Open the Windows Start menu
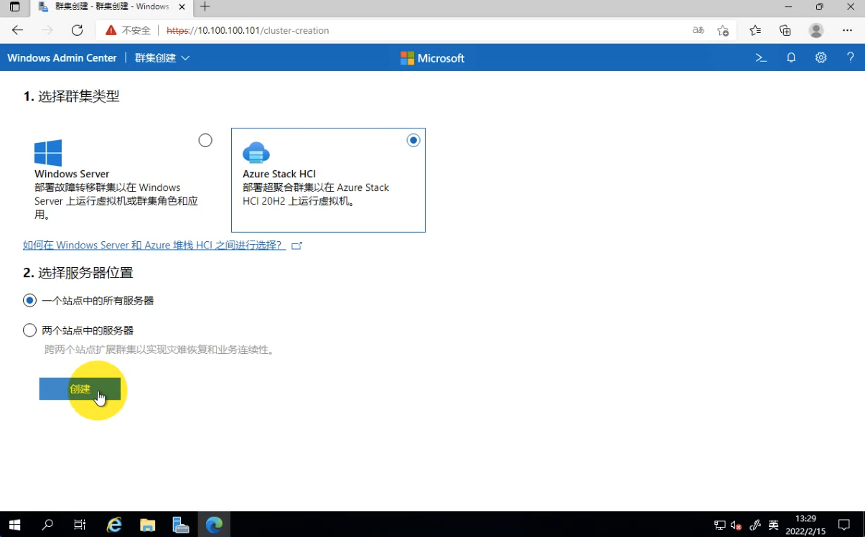The width and height of the screenshot is (866, 537). pos(15,524)
